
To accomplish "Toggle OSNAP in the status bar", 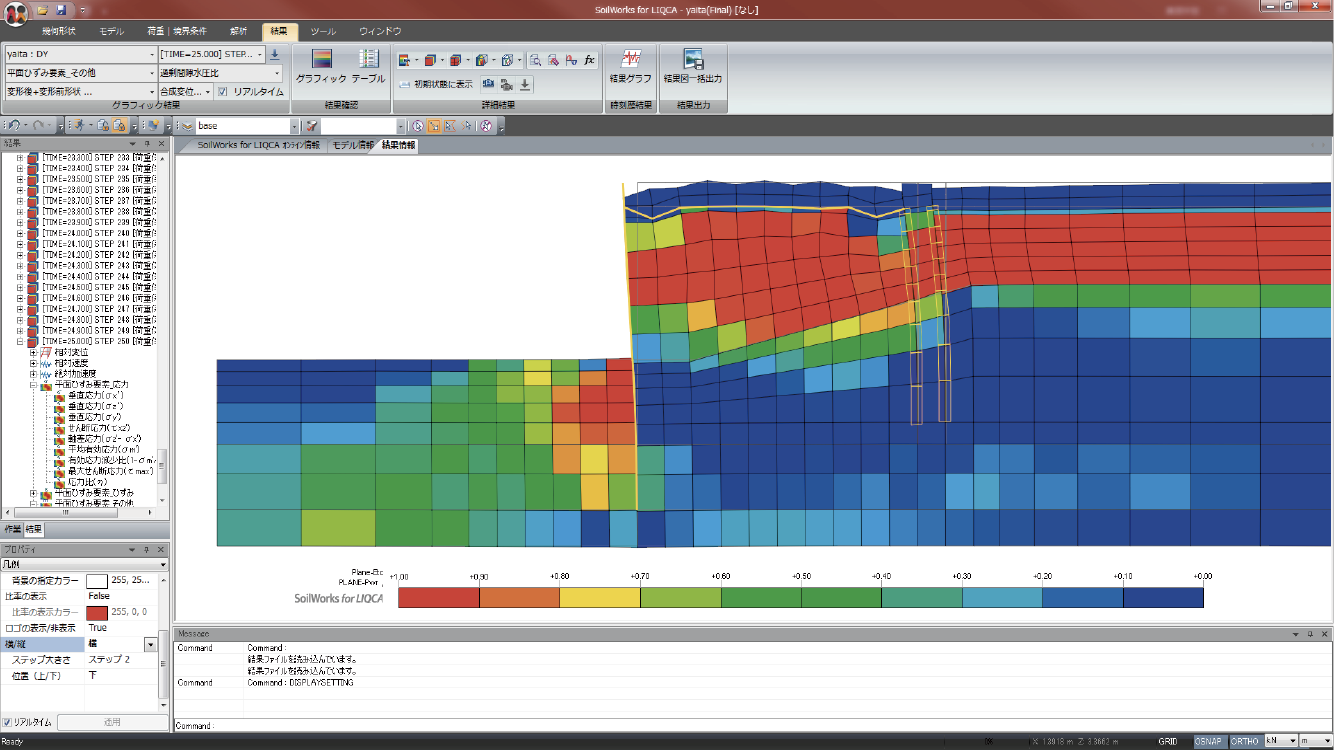I will coord(1209,741).
